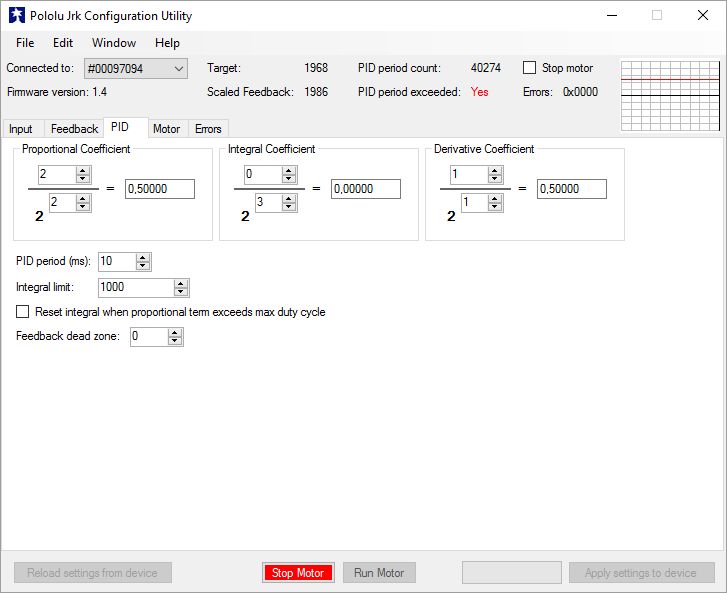
Task: Click the Integral exponent input showing 3
Action: pyautogui.click(x=268, y=203)
